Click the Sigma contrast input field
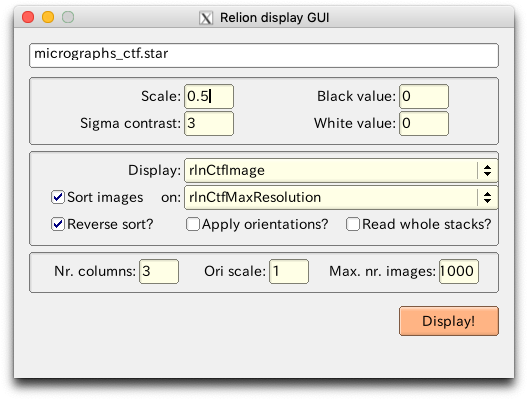528x400 pixels. (x=209, y=124)
